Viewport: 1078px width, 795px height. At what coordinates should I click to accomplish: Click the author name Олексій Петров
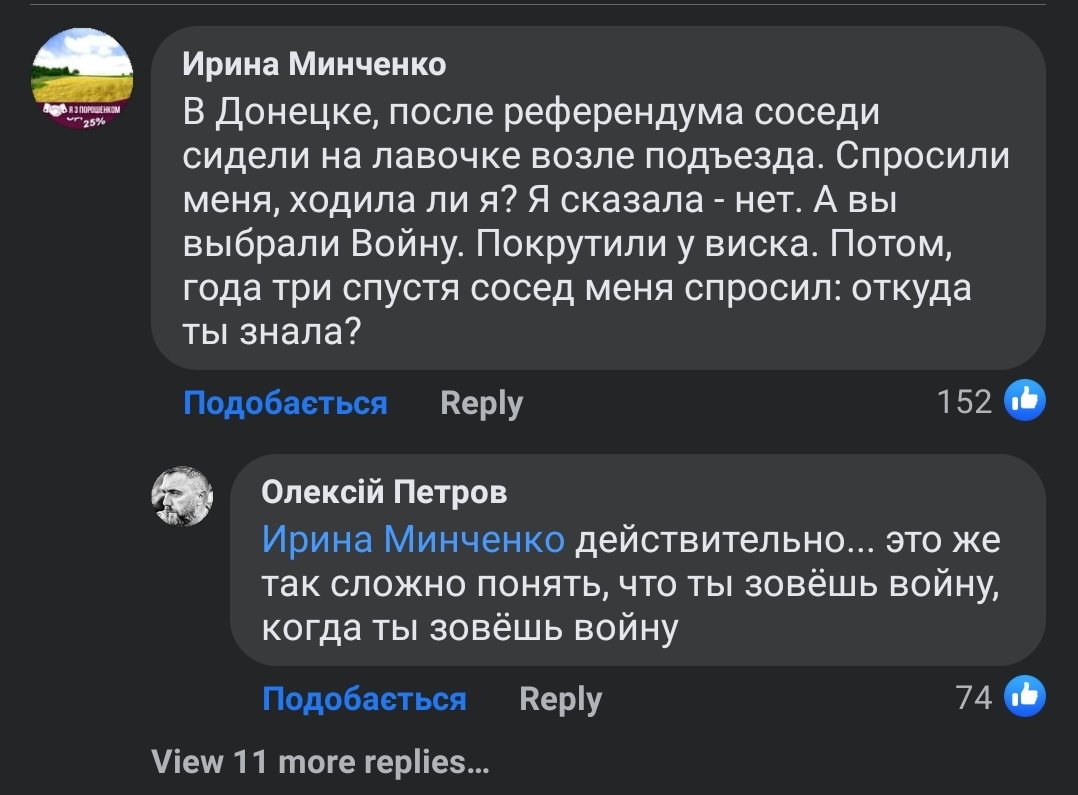coord(384,492)
